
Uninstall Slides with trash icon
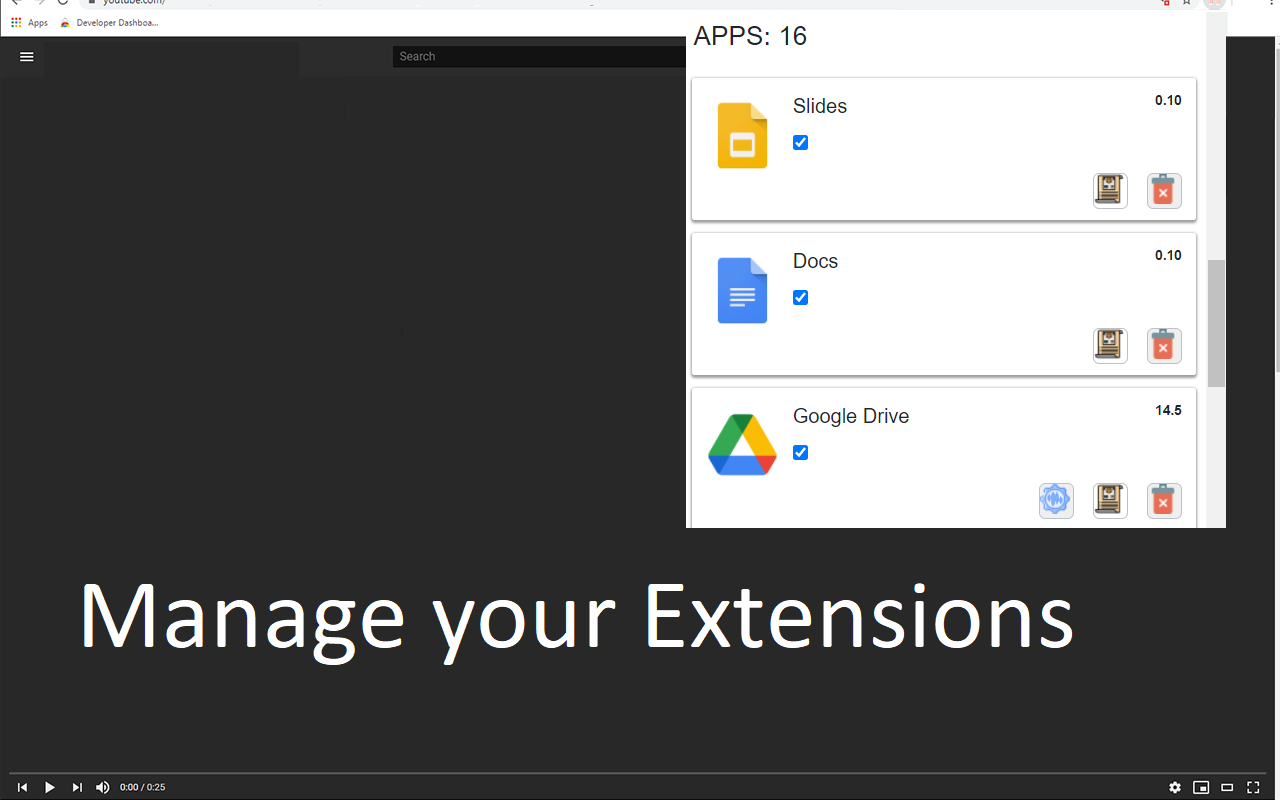click(1164, 190)
